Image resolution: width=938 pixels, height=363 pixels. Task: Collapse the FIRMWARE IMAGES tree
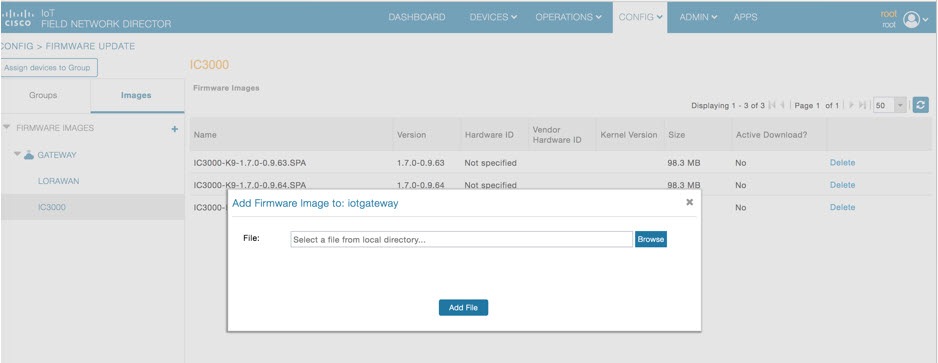pyautogui.click(x=7, y=128)
